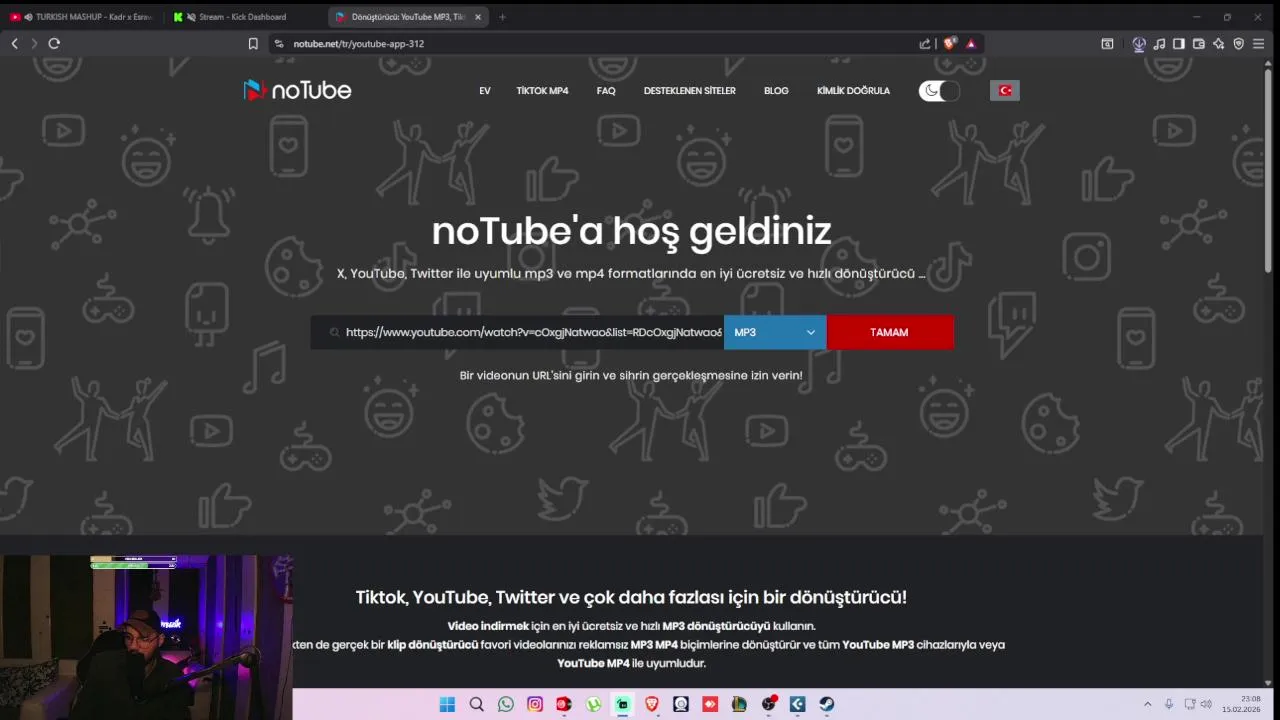
Task: Bookmark this page with the bookmark icon
Action: pyautogui.click(x=253, y=44)
